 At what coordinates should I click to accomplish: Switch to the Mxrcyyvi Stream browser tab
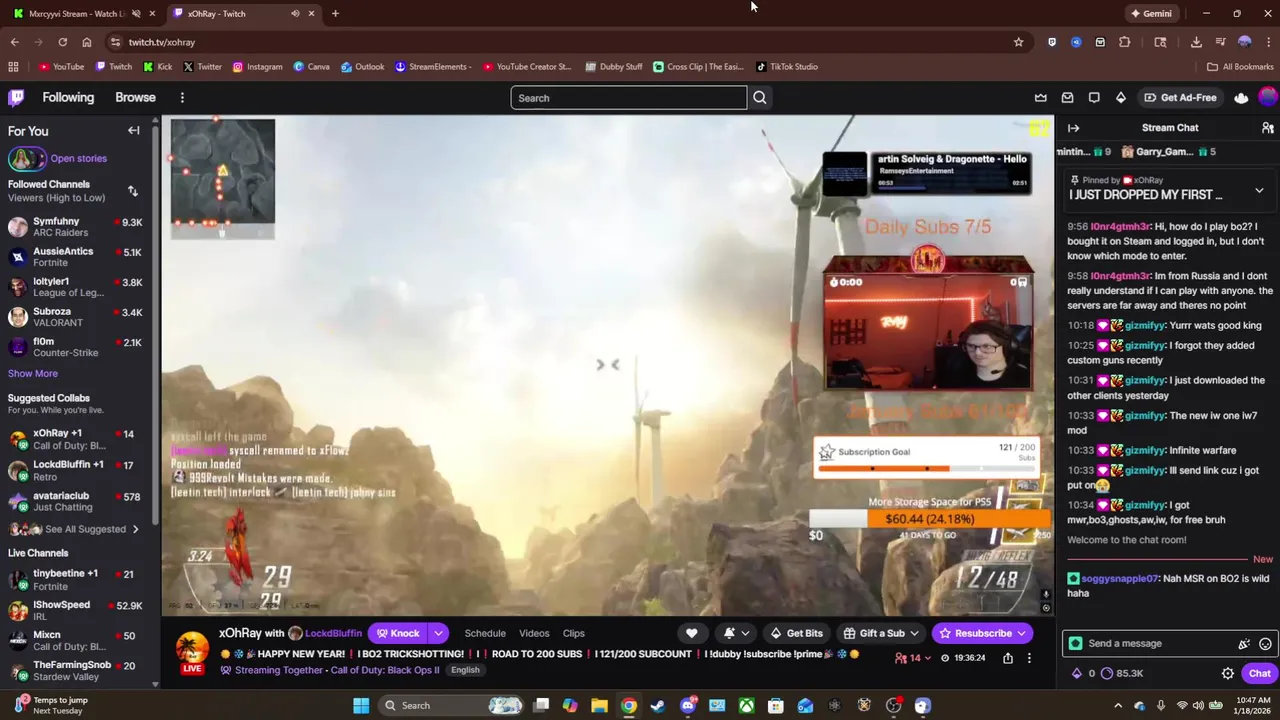84,14
